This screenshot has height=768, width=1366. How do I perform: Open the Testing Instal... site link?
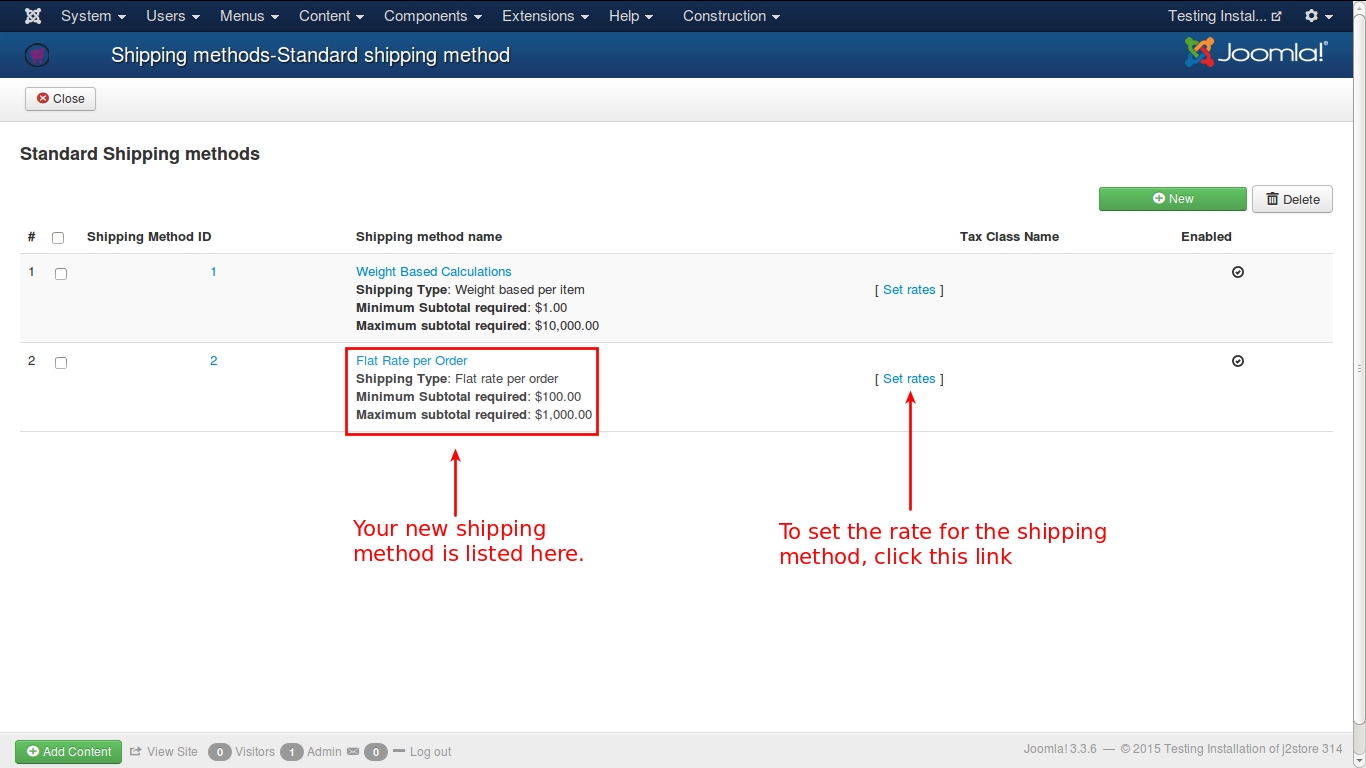click(x=1225, y=16)
